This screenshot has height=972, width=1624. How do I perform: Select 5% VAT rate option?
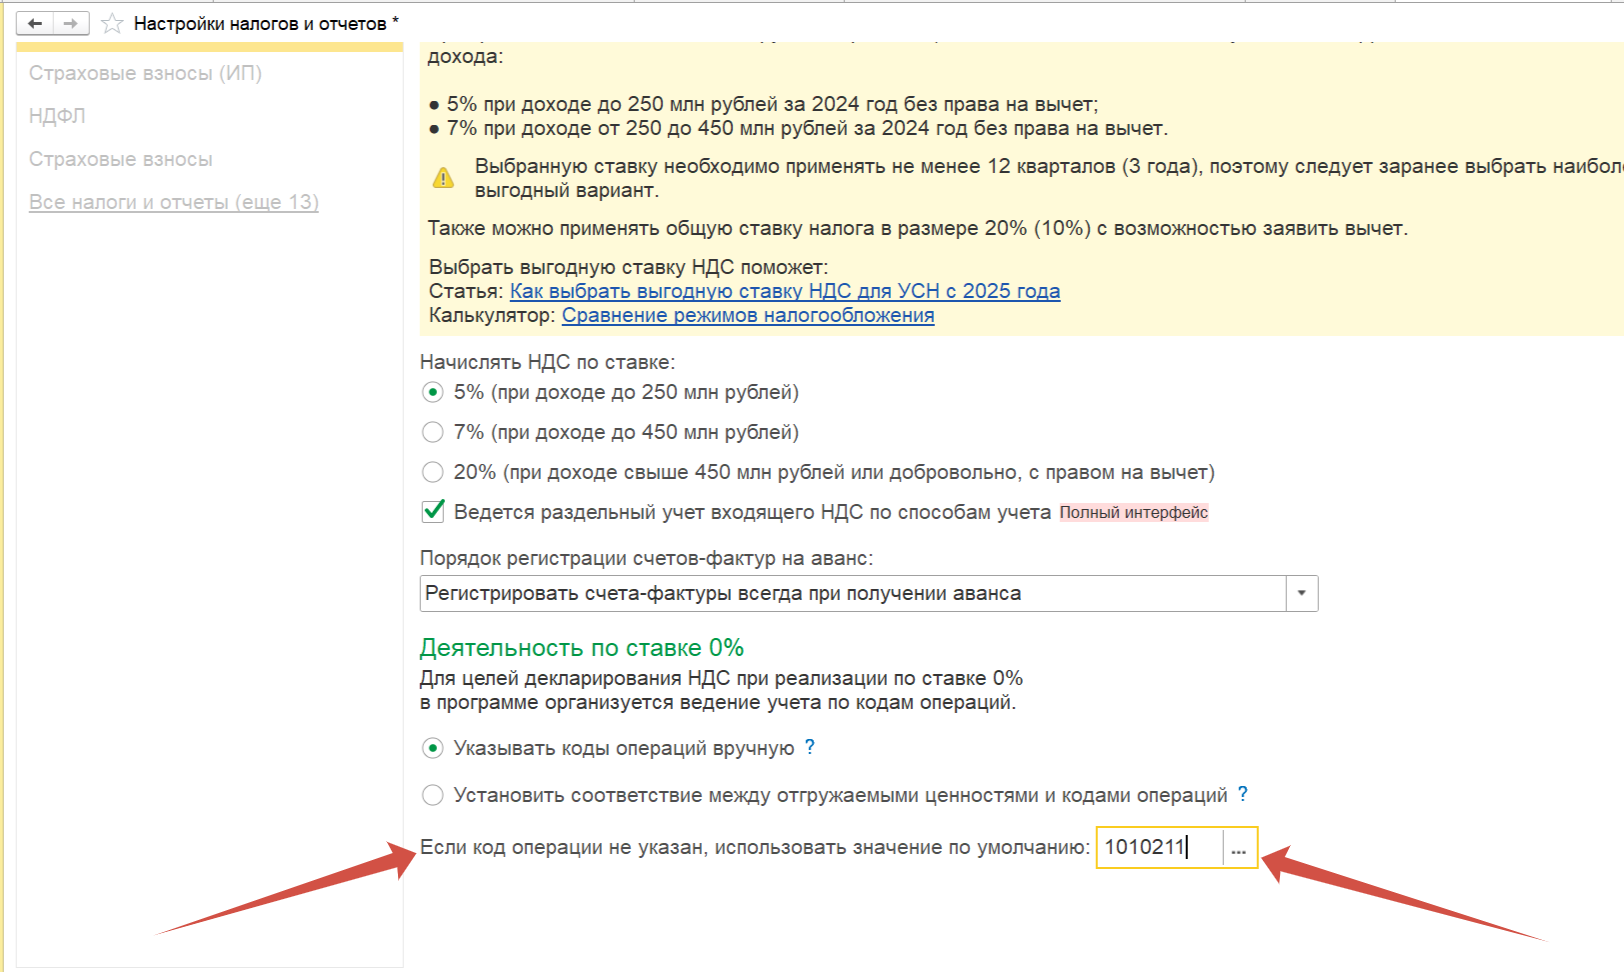[432, 392]
